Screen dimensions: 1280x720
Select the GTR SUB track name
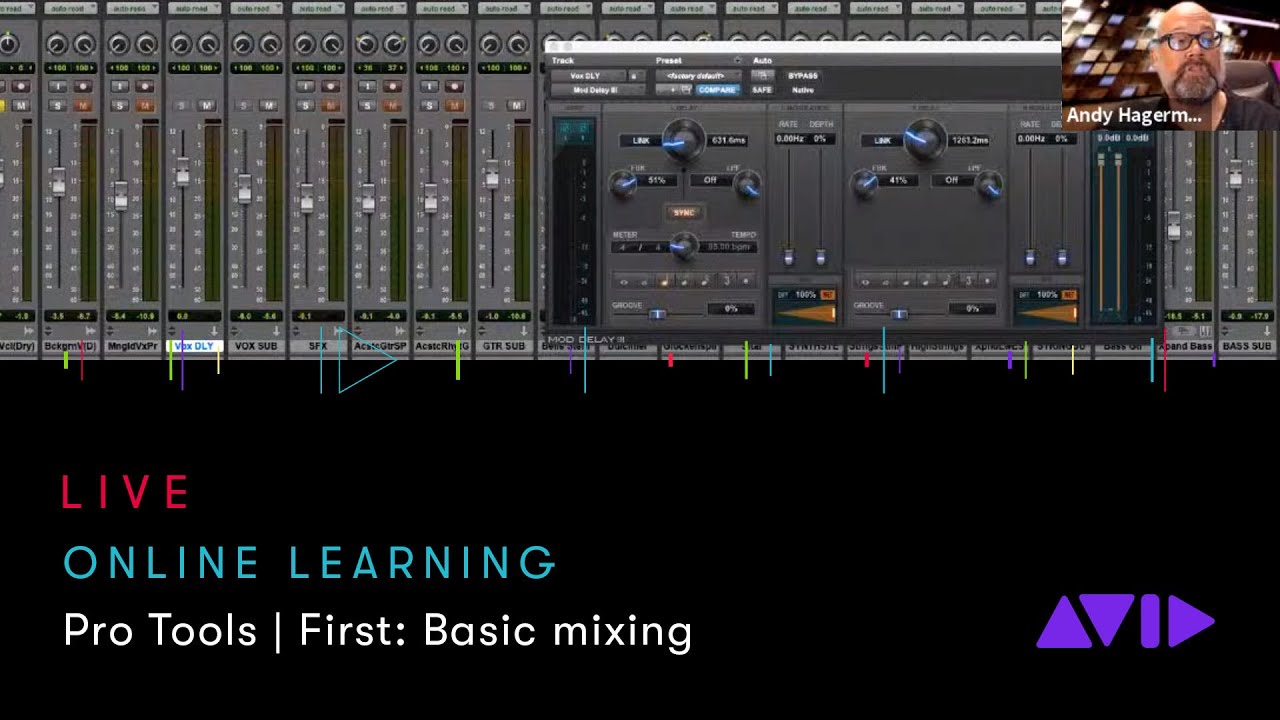[504, 346]
